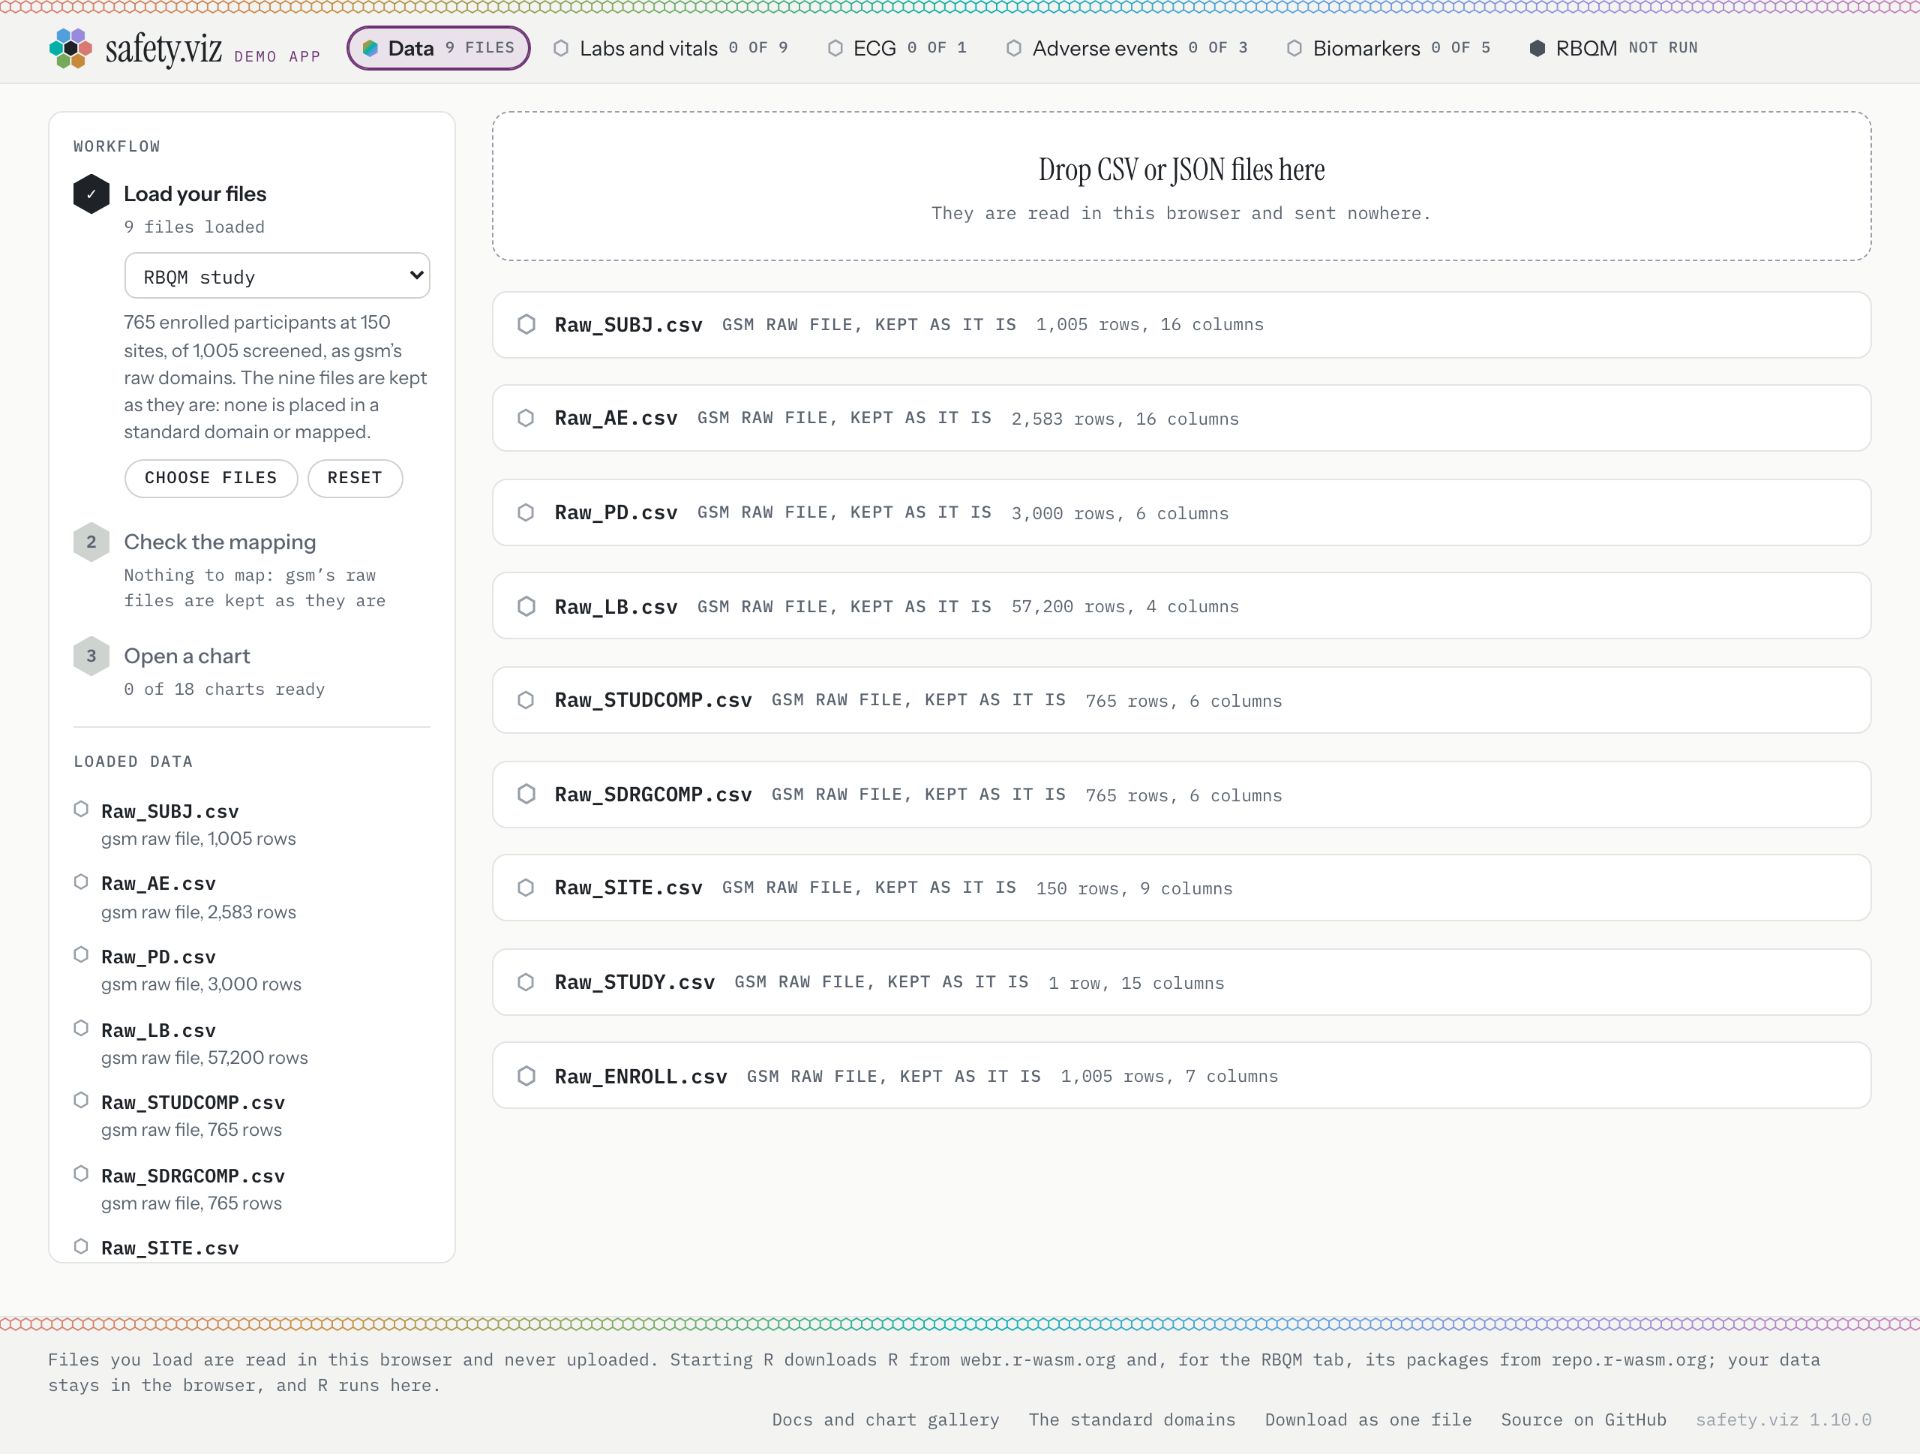The height and width of the screenshot is (1454, 1920).
Task: Click Raw_AE.csv in Loaded Data list
Action: [158, 884]
